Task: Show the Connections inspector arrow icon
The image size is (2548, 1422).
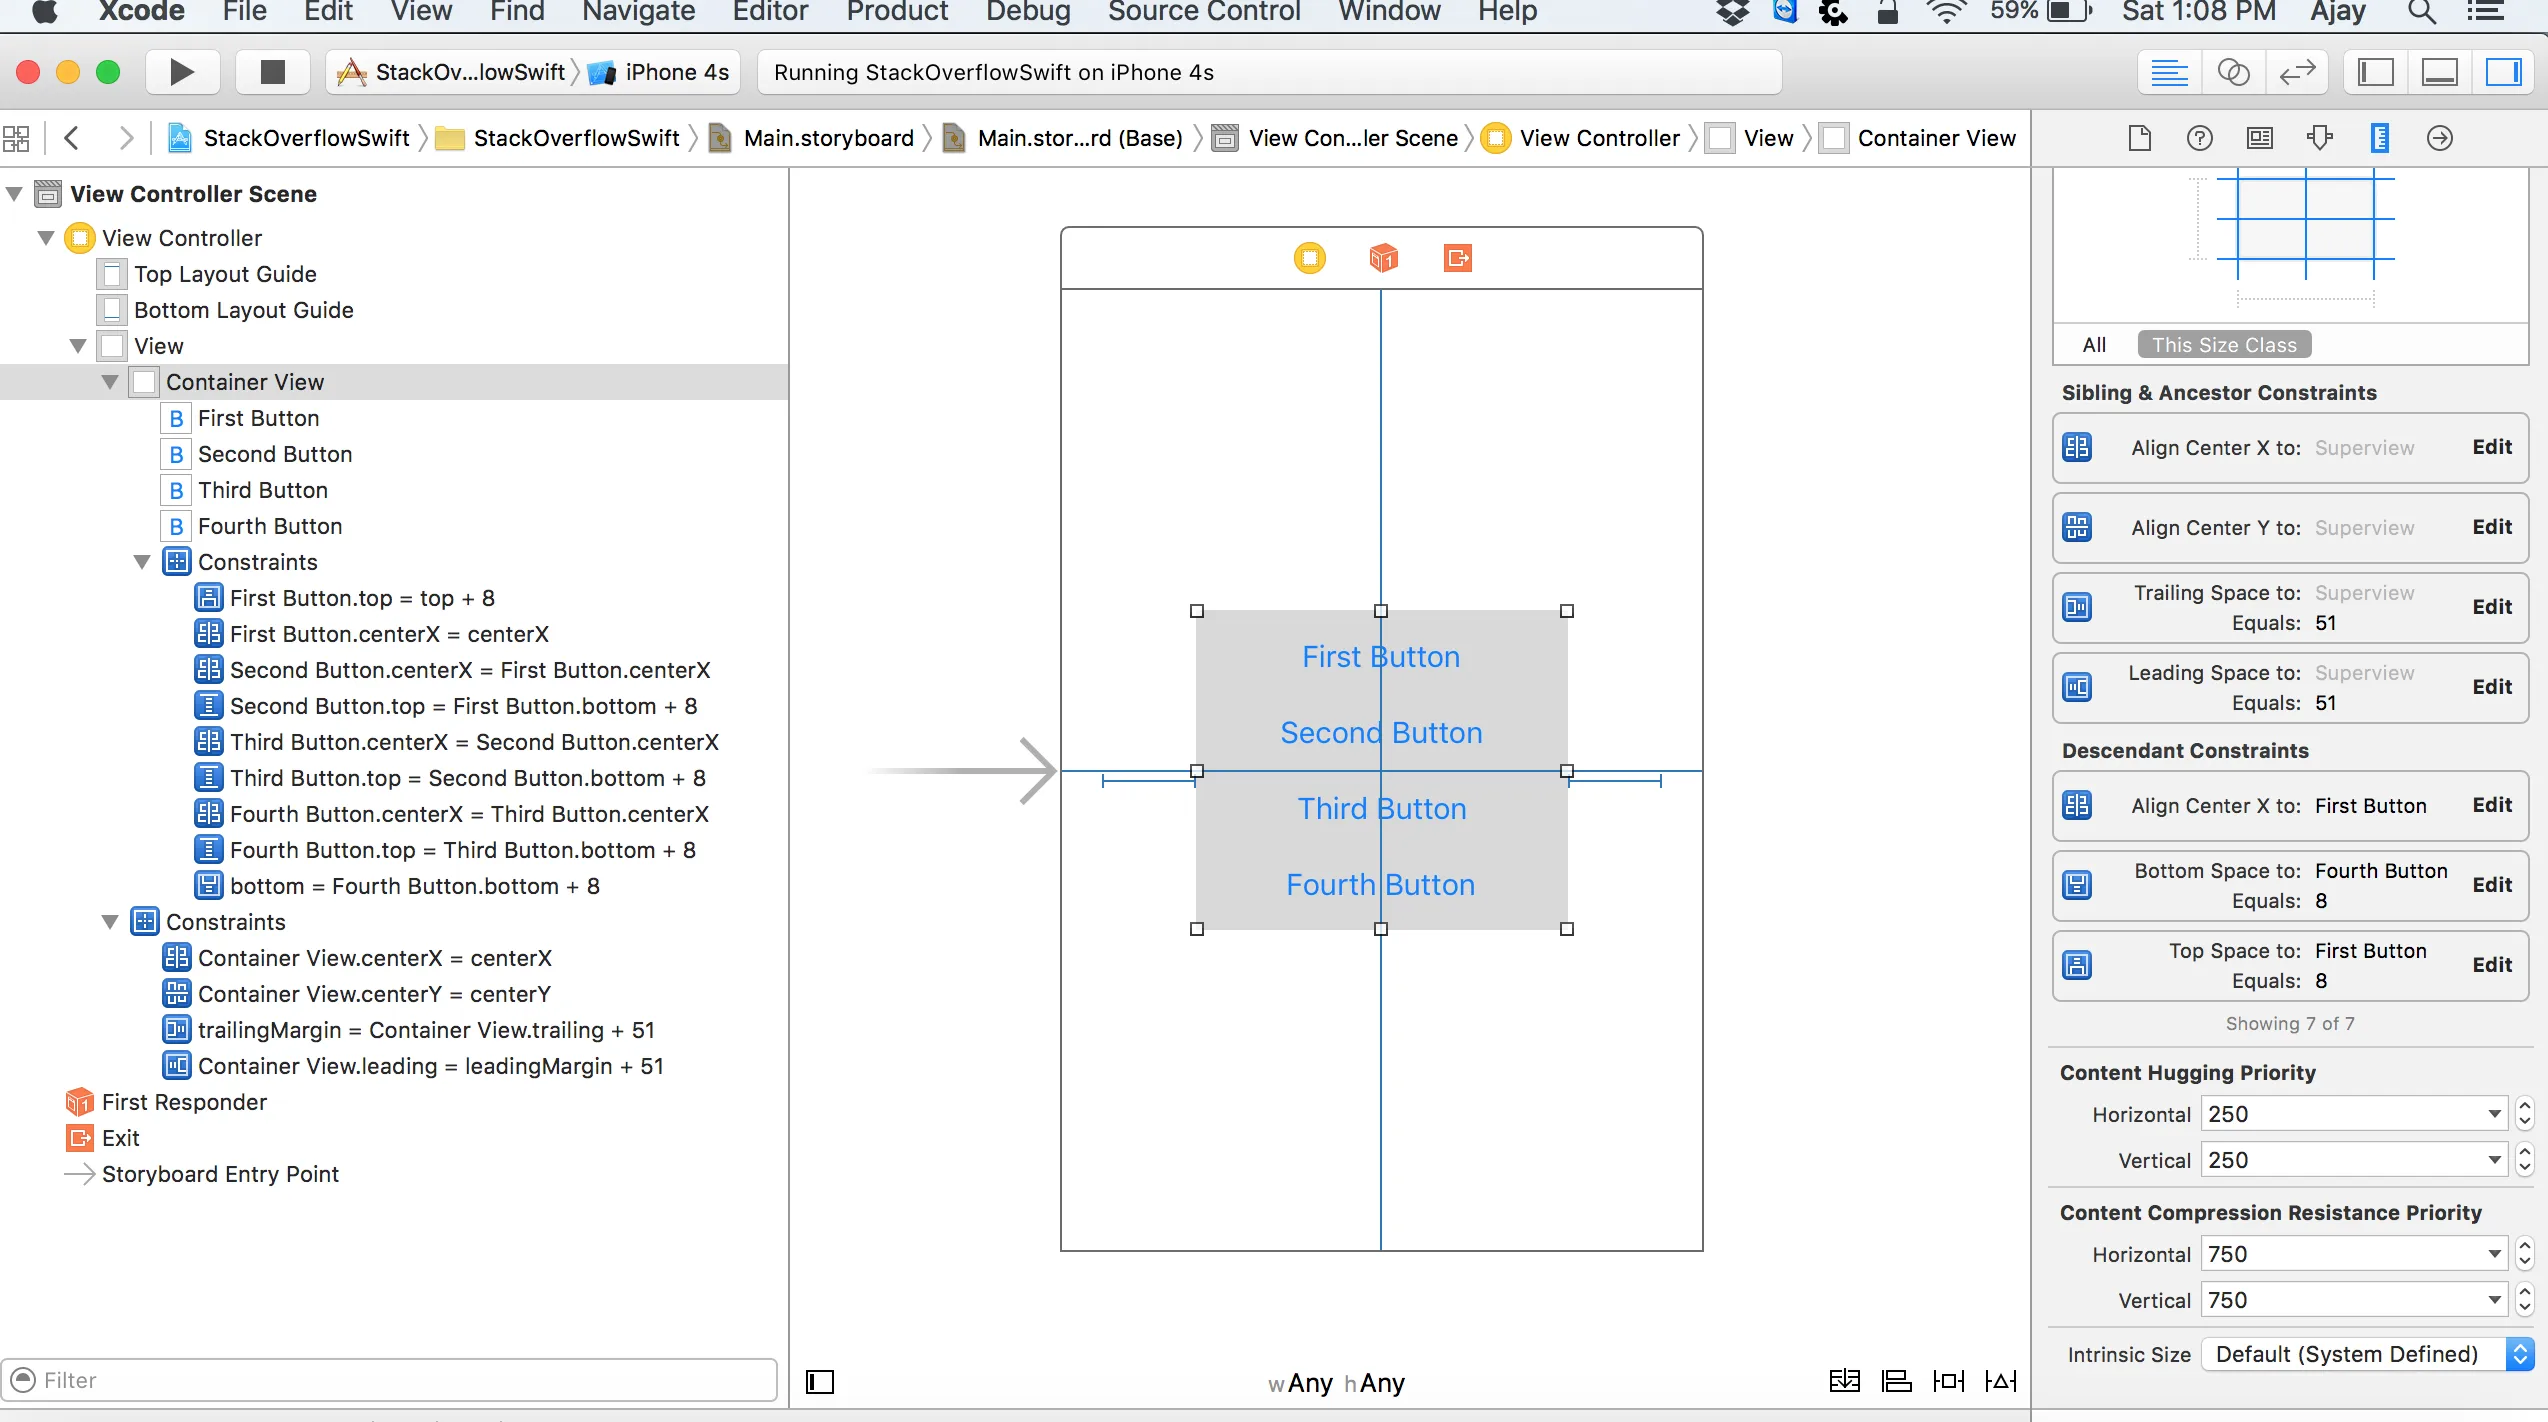Action: 2439,138
